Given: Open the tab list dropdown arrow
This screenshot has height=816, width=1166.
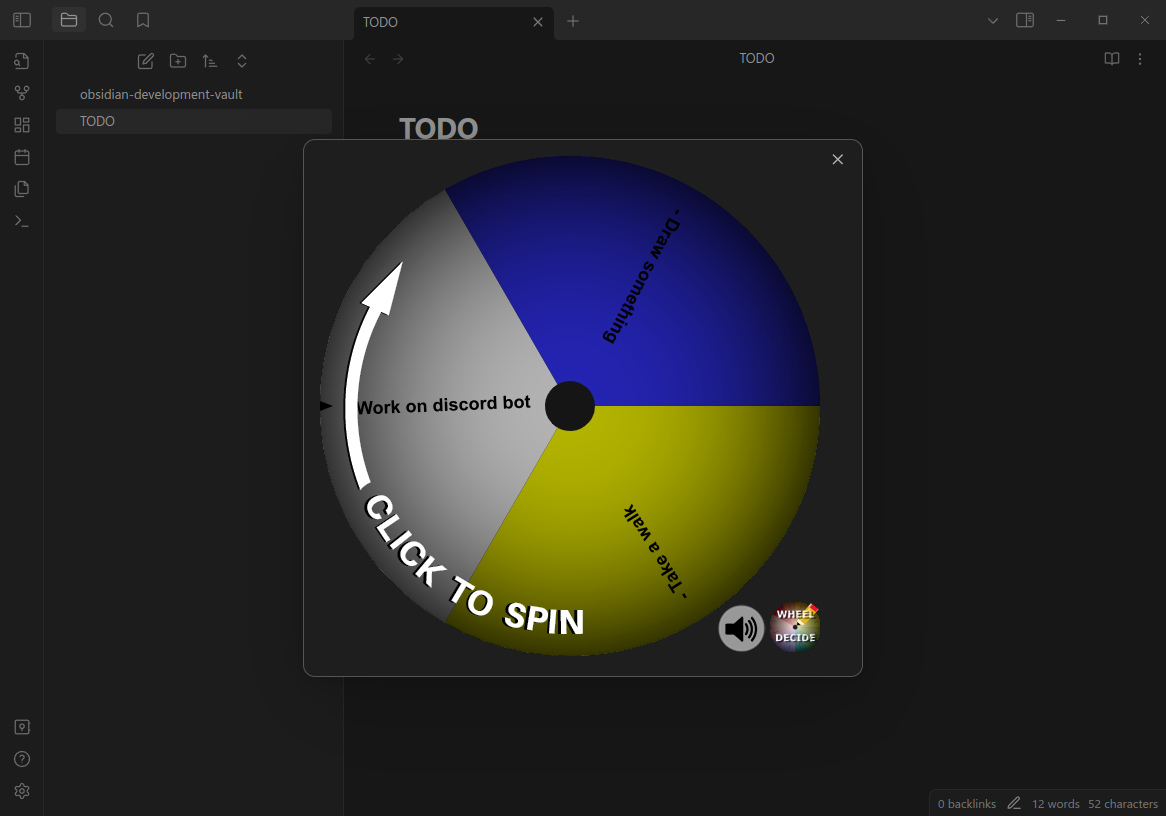Looking at the screenshot, I should point(993,20).
